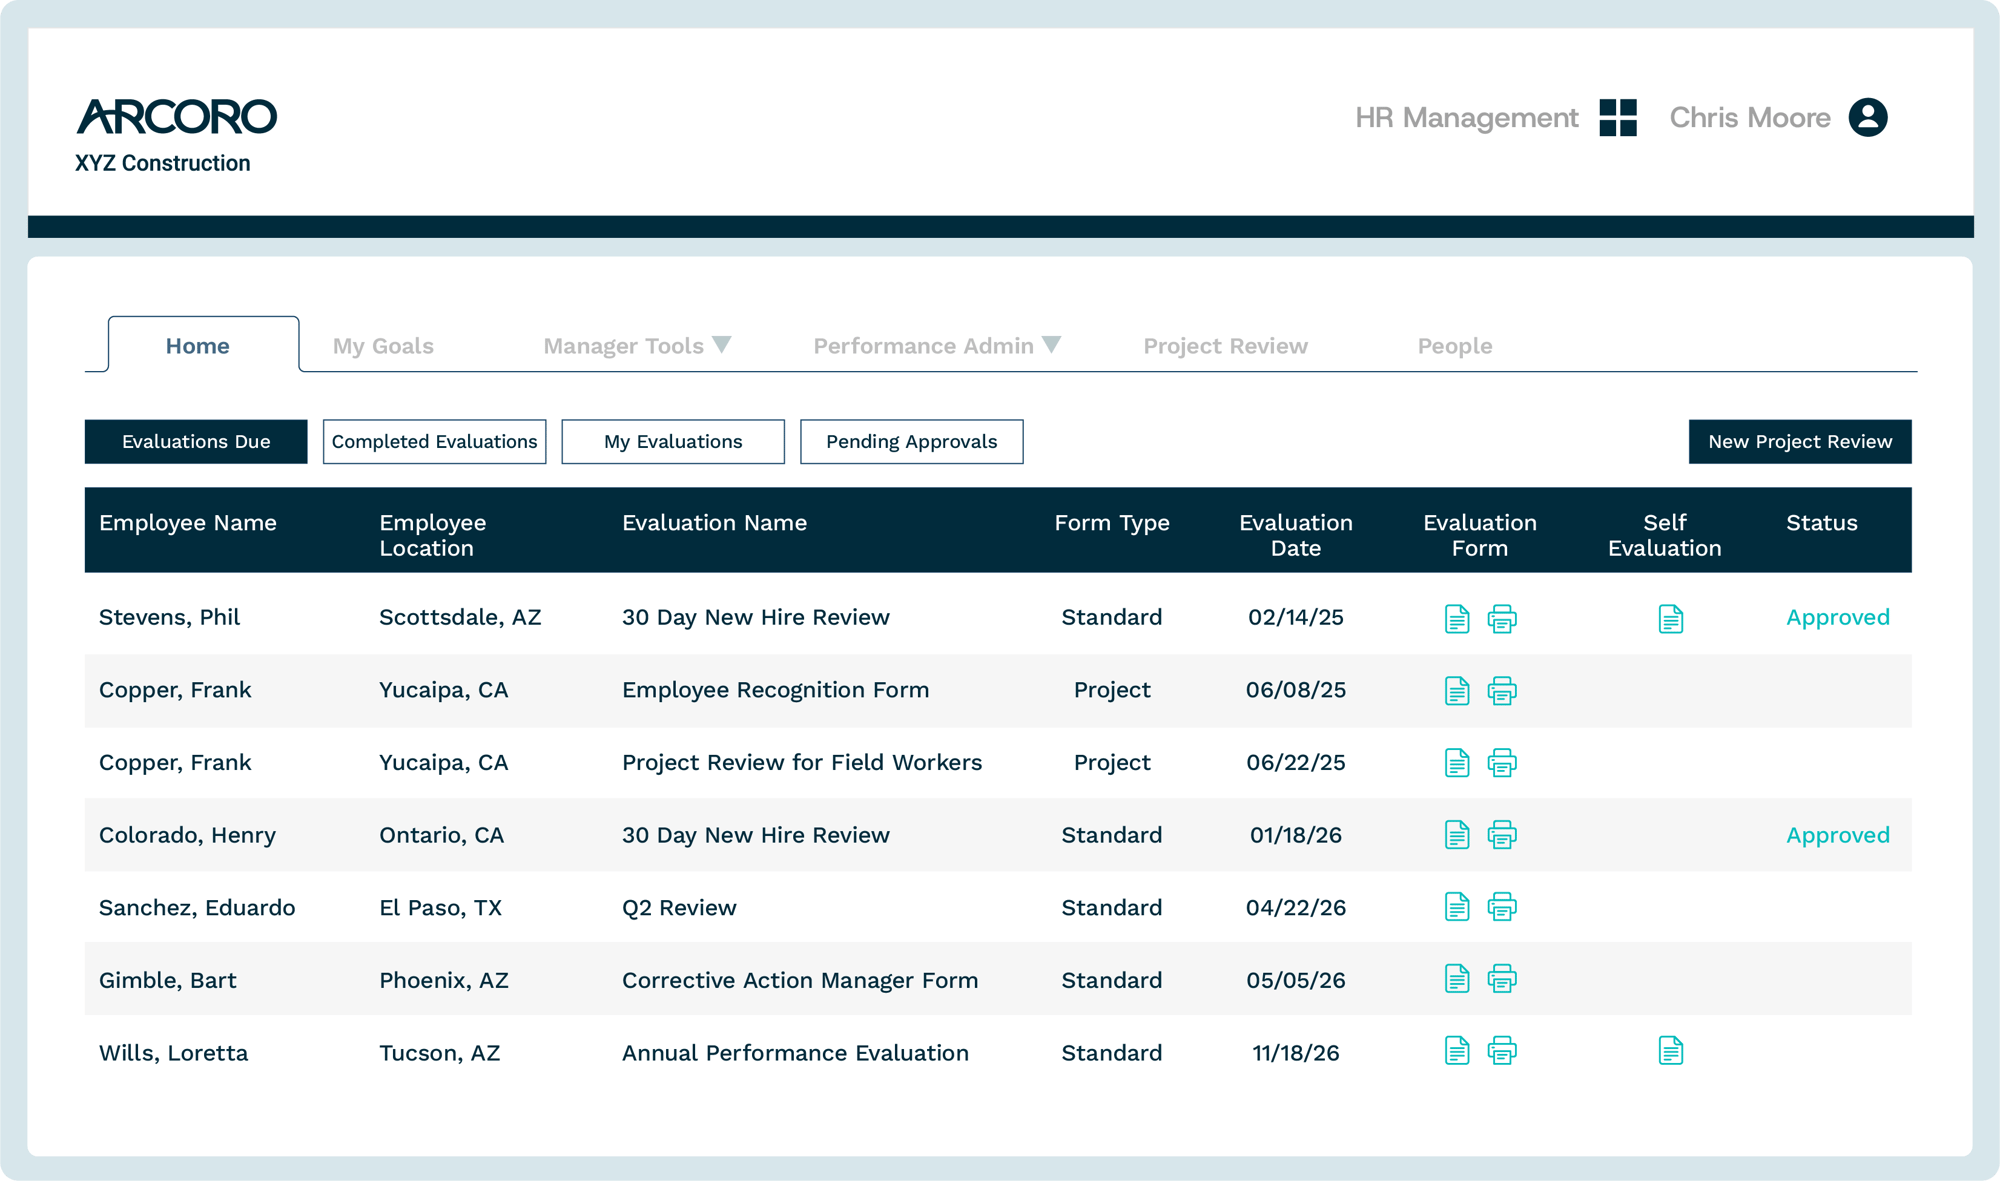The image size is (2000, 1181).
Task: Click the Tucson, AZ location cell
Action: (439, 1053)
